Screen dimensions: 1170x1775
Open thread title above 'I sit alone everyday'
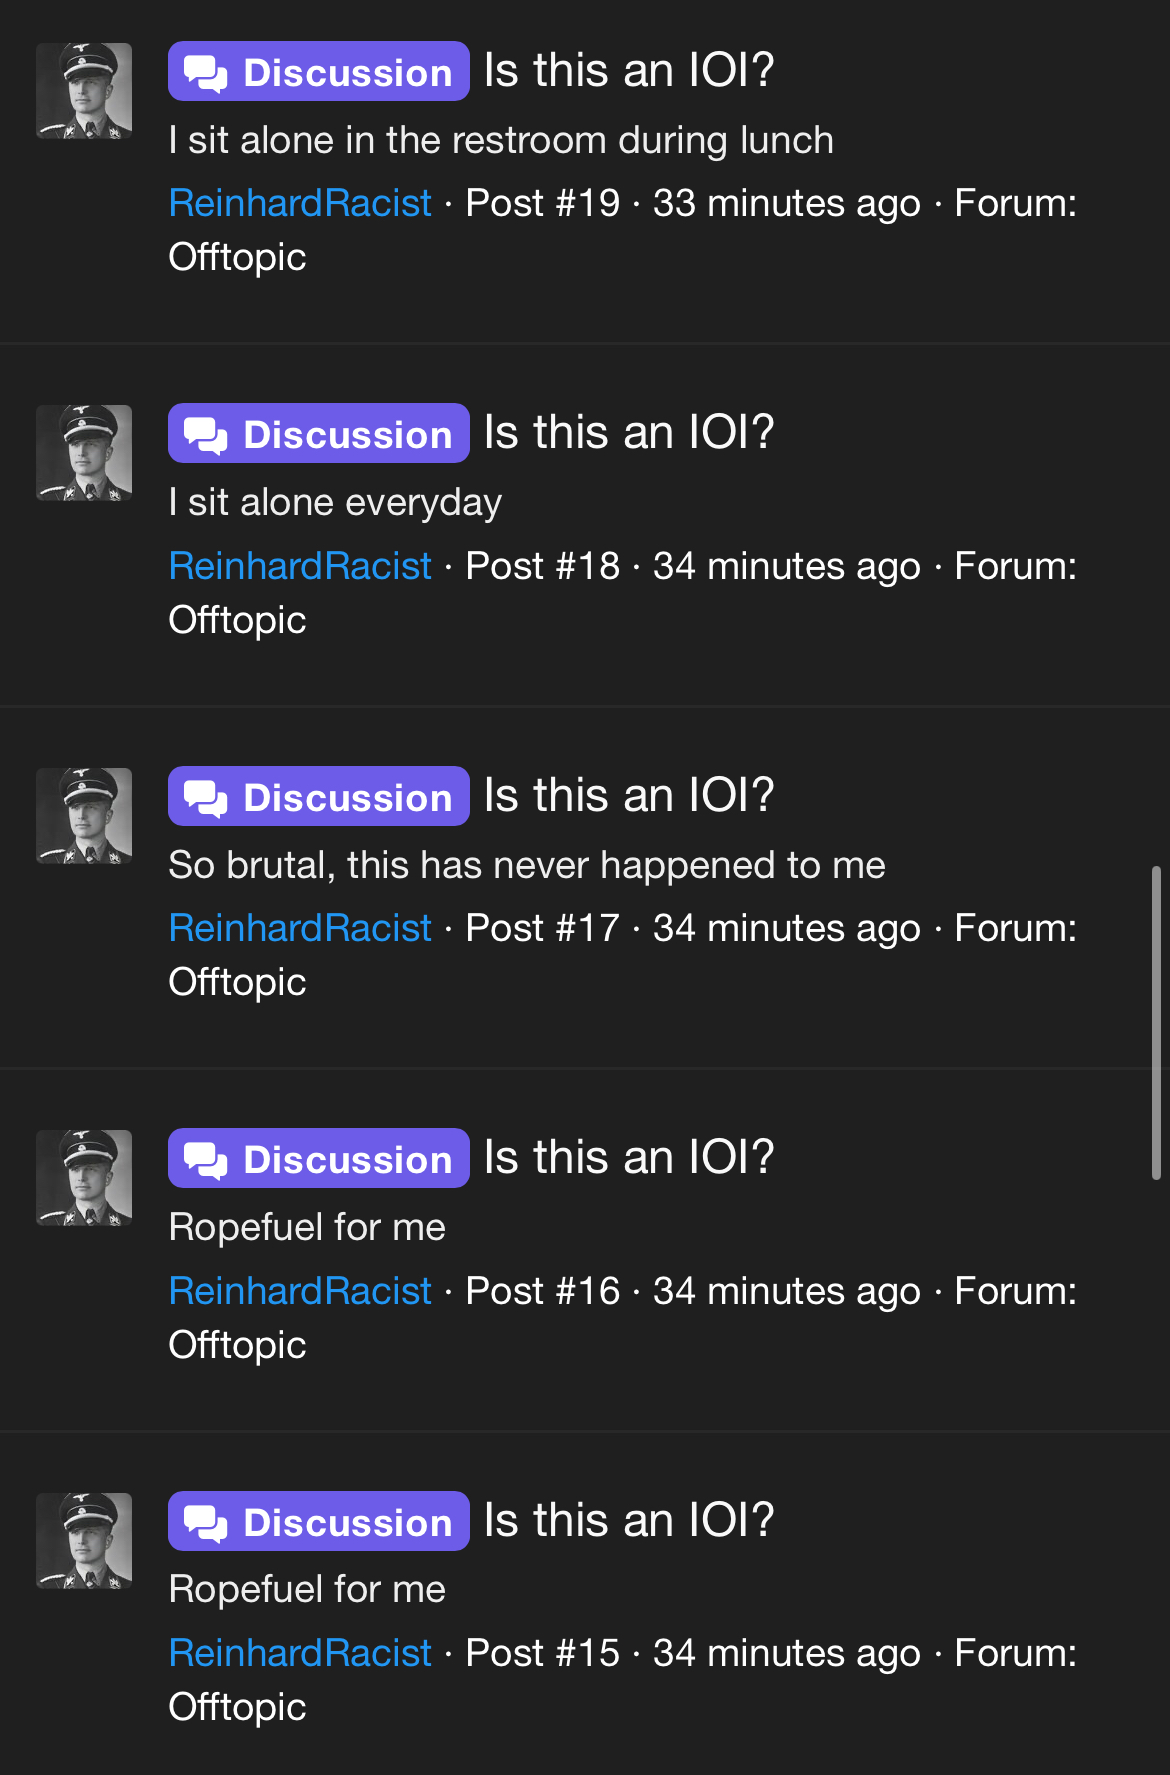[629, 433]
